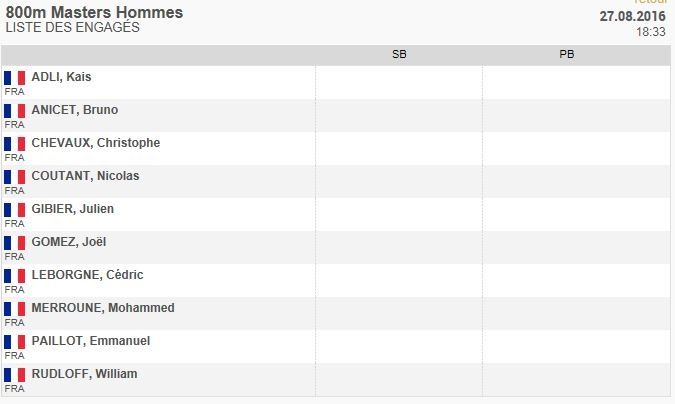Select the name MERROUNE, Mohammed

pos(103,308)
